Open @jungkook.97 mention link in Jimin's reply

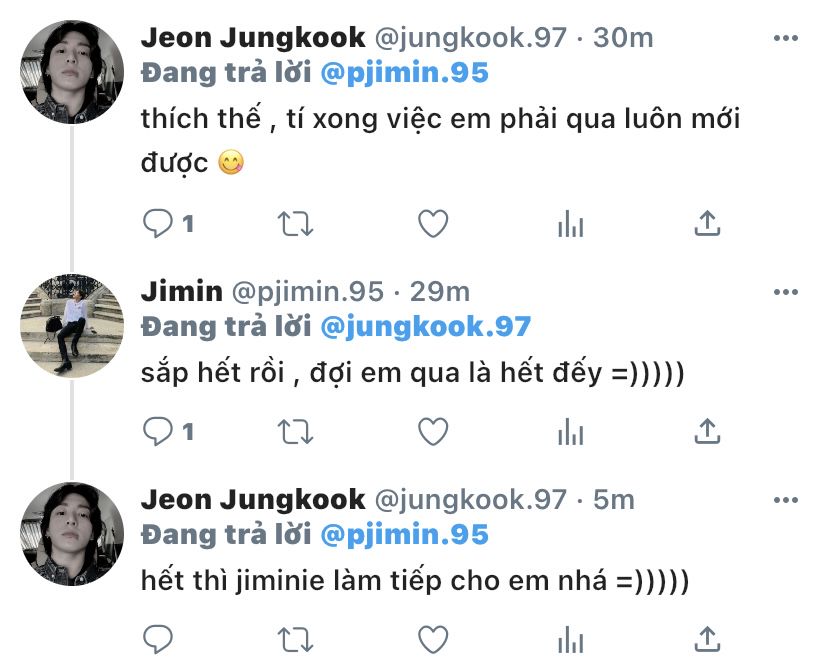pos(425,327)
